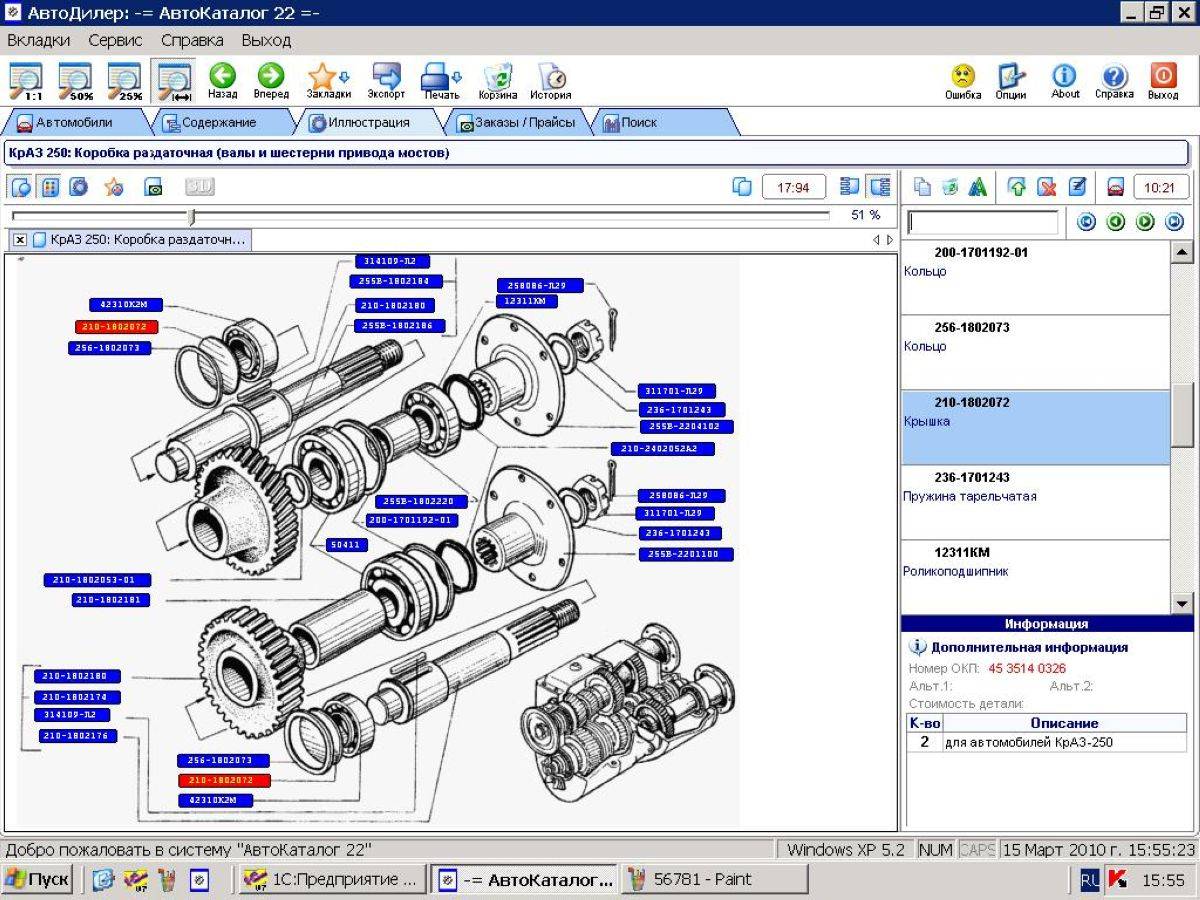Select the 236-1701243 Пружина тарельчатая item
The width and height of the screenshot is (1200, 900).
pos(1035,502)
